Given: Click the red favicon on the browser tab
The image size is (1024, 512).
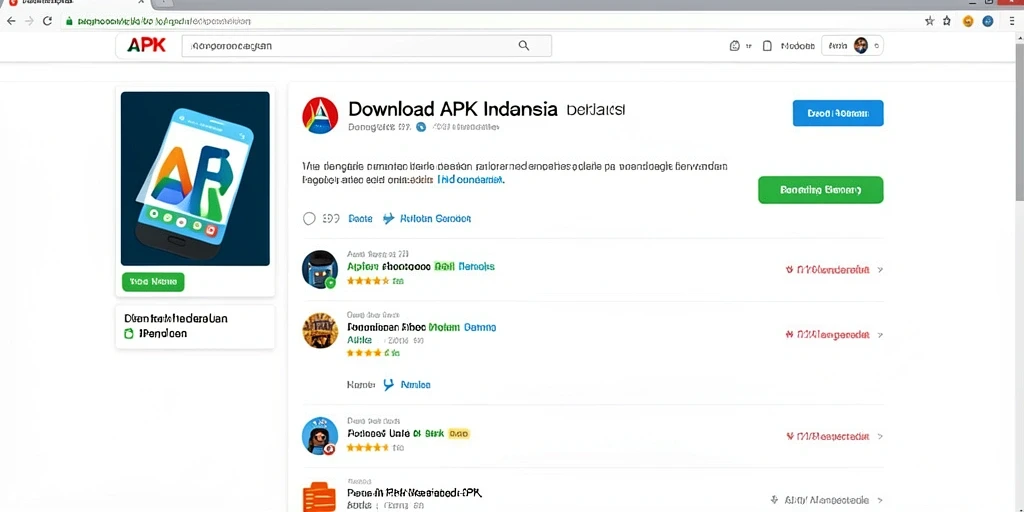Looking at the screenshot, I should click(x=13, y=3).
